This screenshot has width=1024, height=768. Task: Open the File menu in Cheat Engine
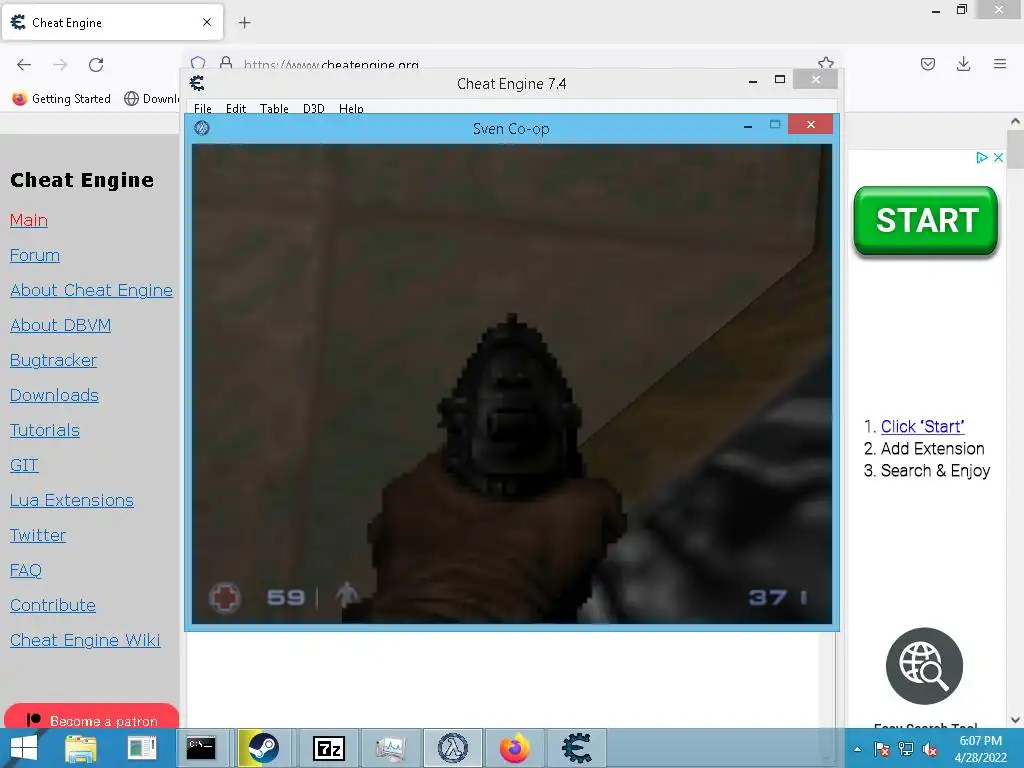[202, 108]
